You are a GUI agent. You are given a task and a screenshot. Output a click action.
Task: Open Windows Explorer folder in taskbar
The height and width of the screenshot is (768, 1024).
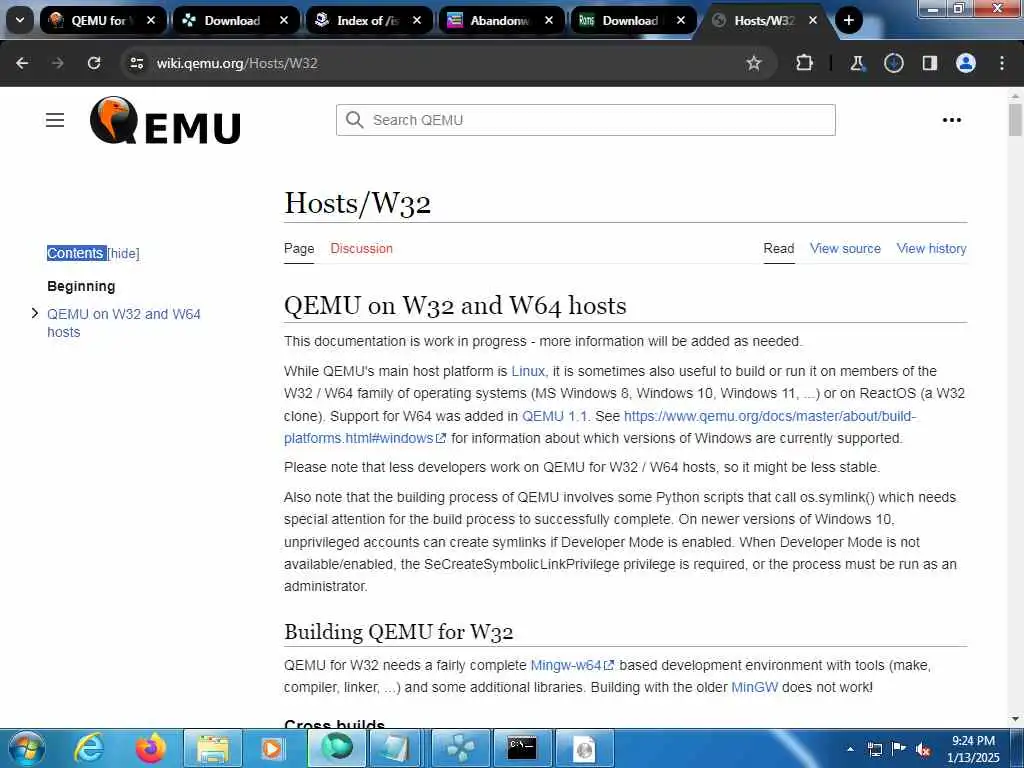[x=212, y=748]
